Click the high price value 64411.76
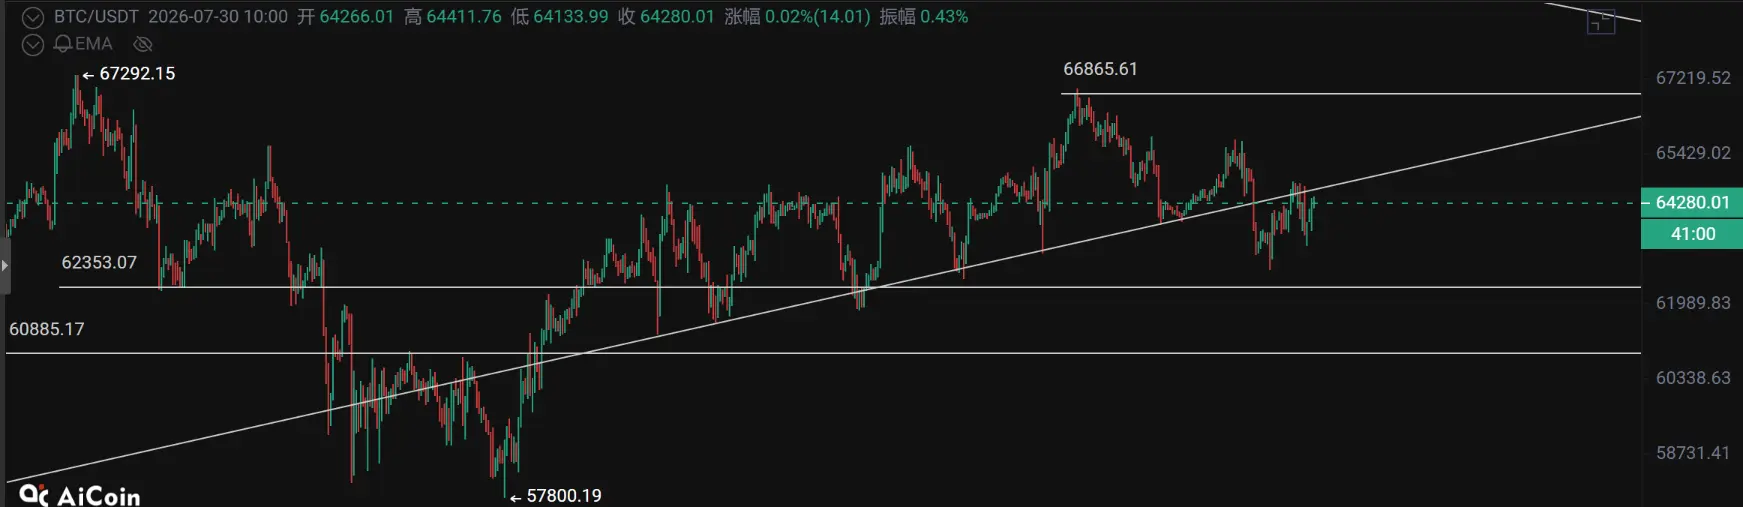Viewport: 1743px width, 507px height. tap(464, 17)
